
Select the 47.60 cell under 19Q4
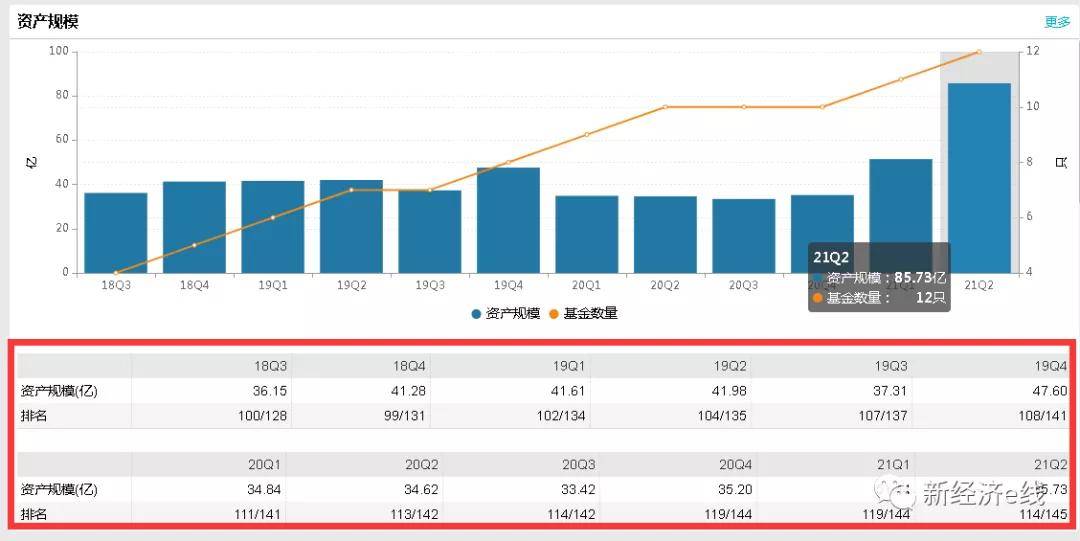click(1050, 391)
